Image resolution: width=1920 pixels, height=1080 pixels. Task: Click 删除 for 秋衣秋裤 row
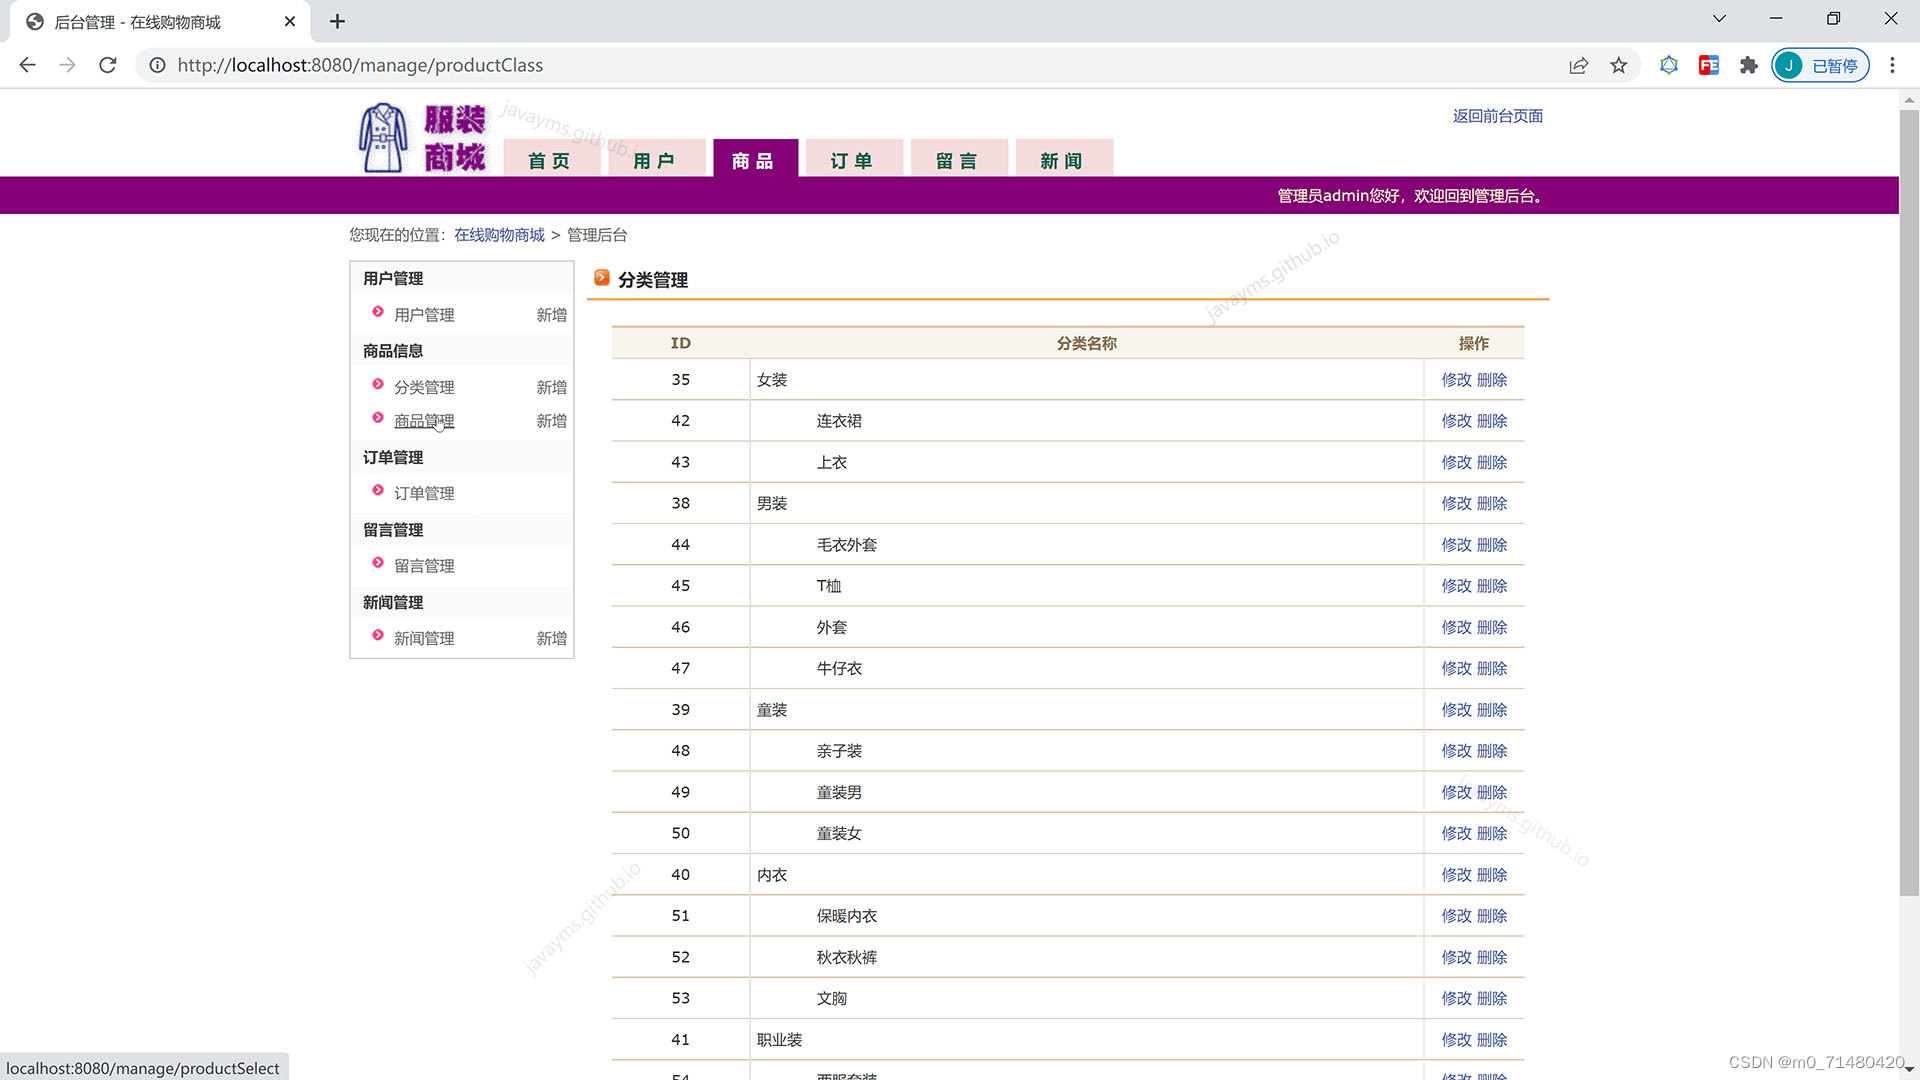1492,957
